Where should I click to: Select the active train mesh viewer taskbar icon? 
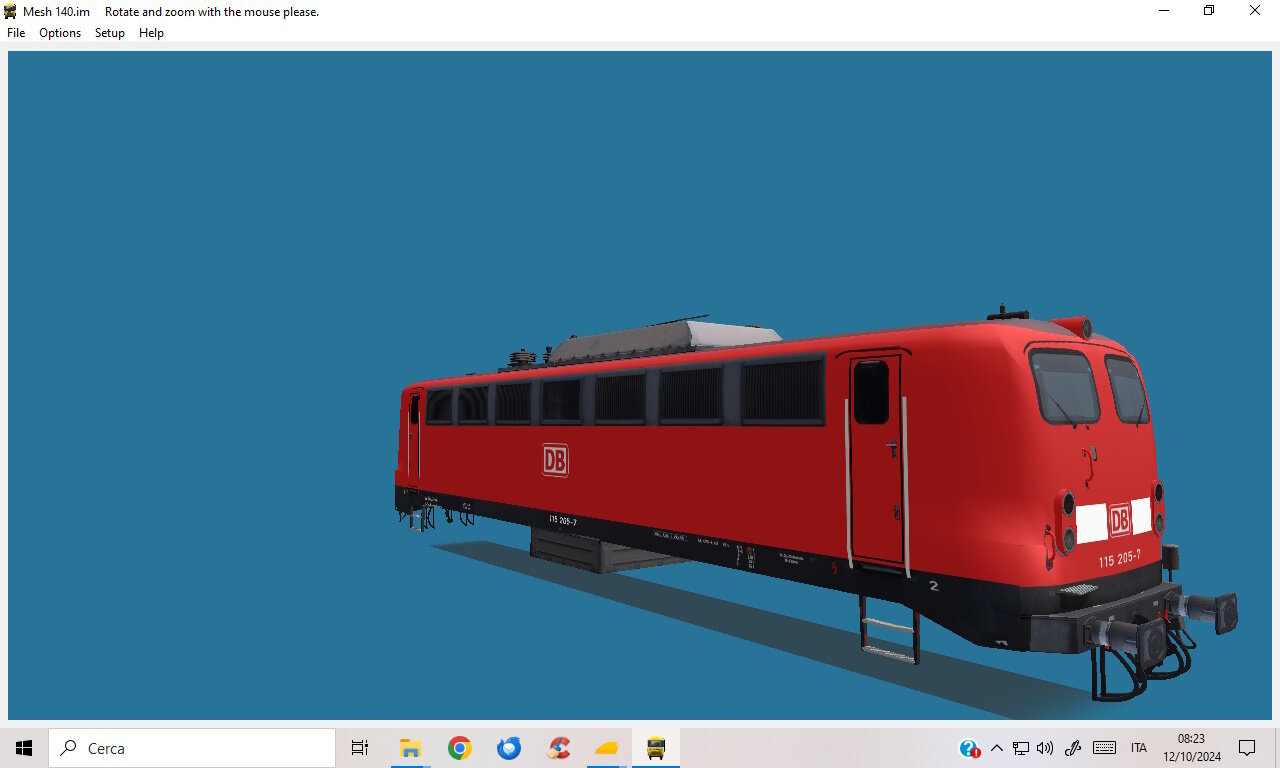point(656,748)
